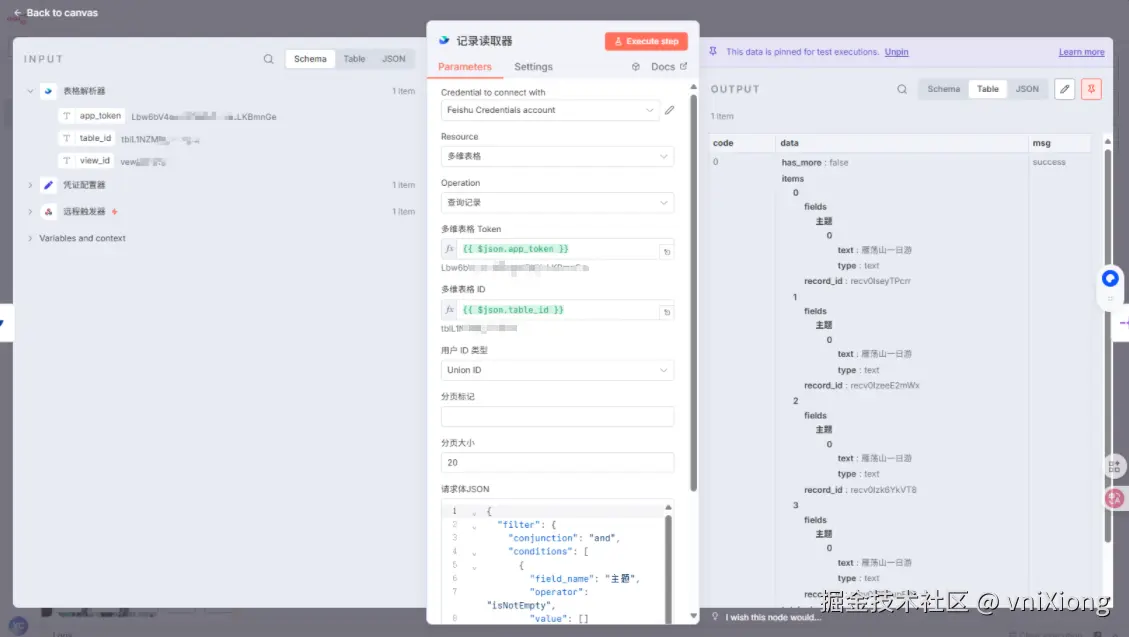
Task: Click the node settings cube icon beside Docs
Action: coord(636,67)
